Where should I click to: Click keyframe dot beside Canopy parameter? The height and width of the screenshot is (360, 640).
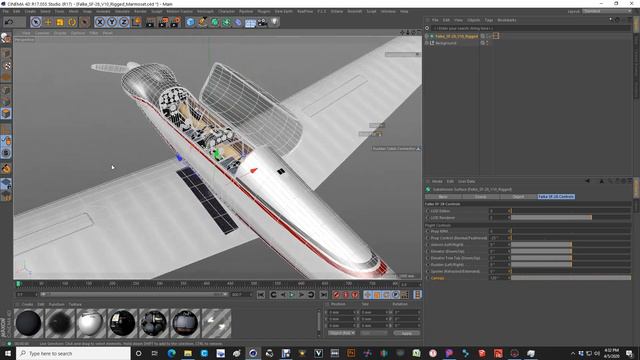pyautogui.click(x=428, y=278)
